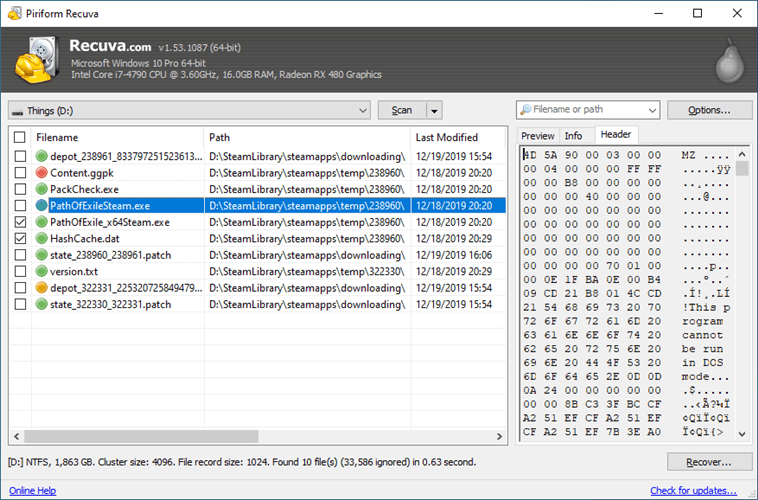Click the status bar scan summary text

242,462
